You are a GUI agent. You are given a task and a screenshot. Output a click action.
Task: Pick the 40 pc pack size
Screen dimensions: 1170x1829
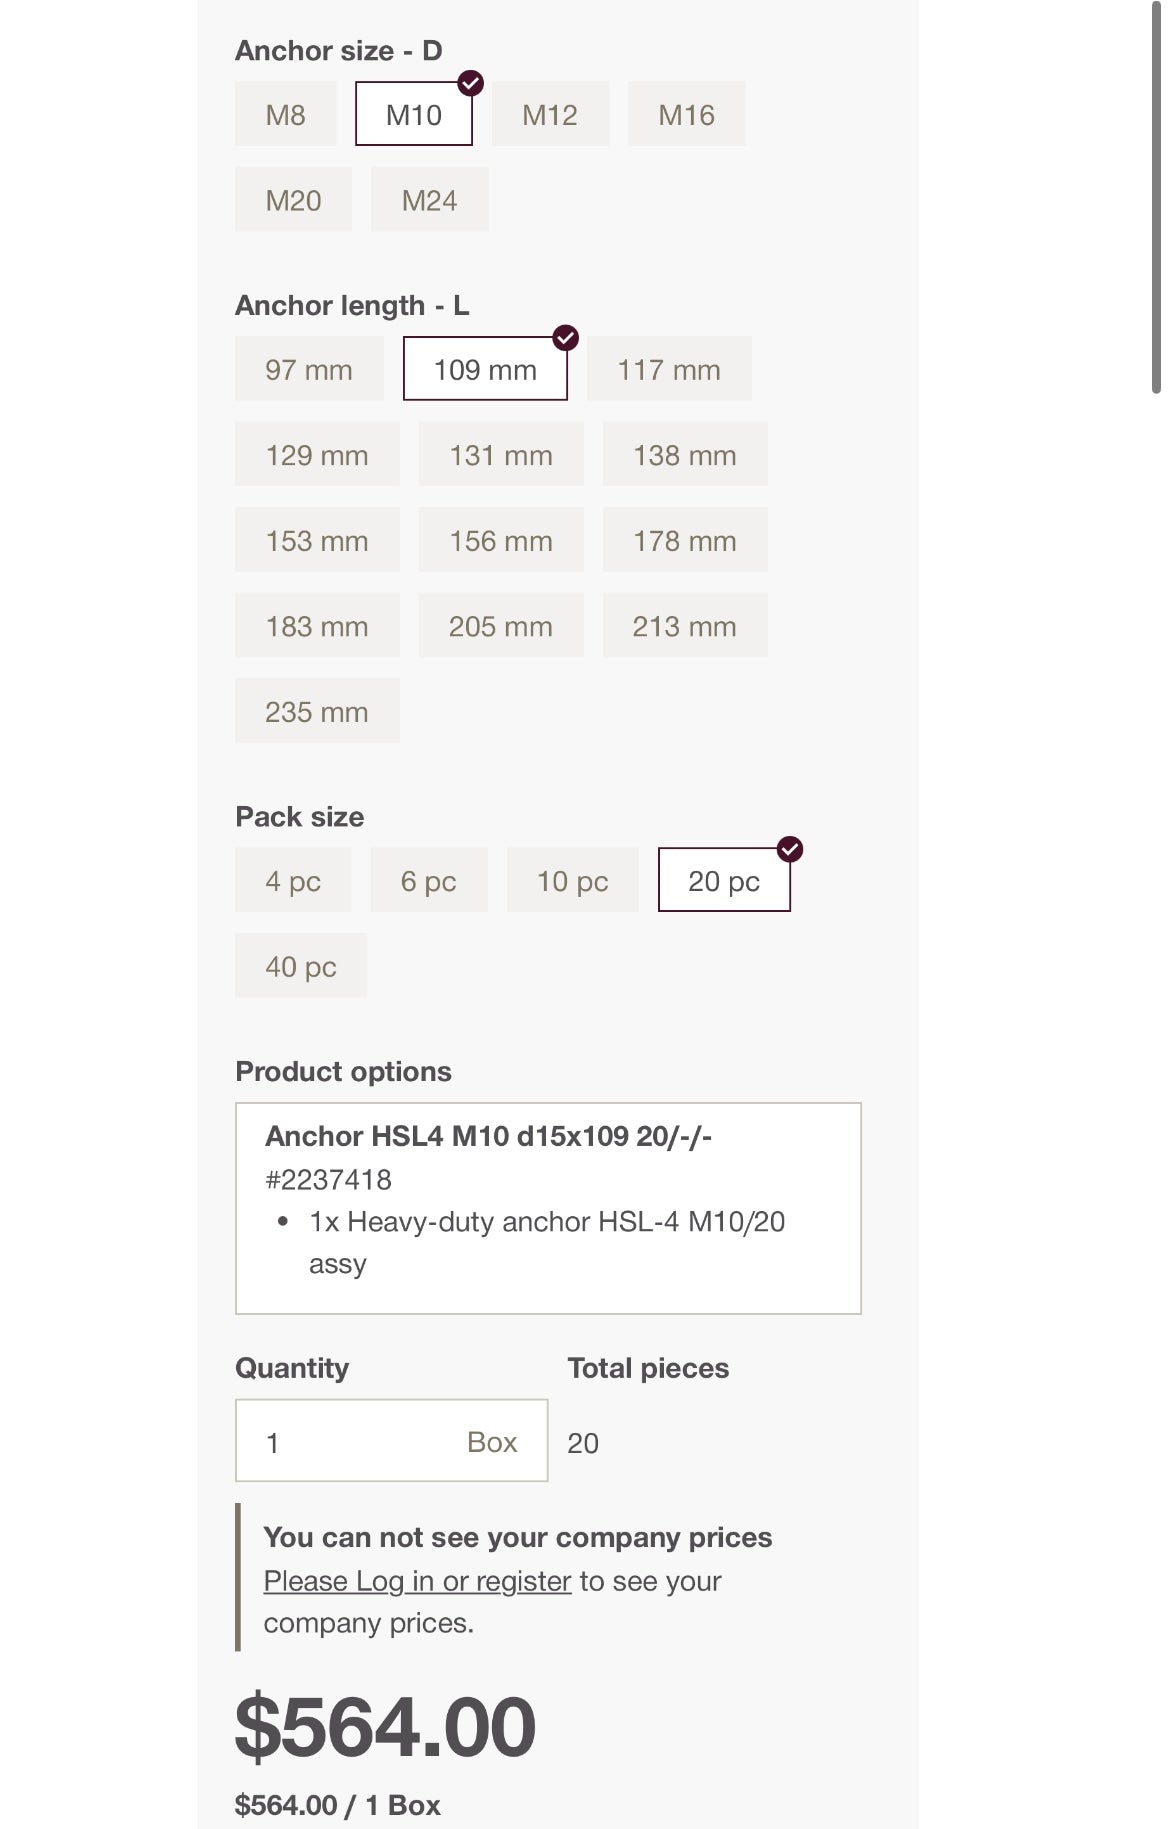(x=300, y=966)
